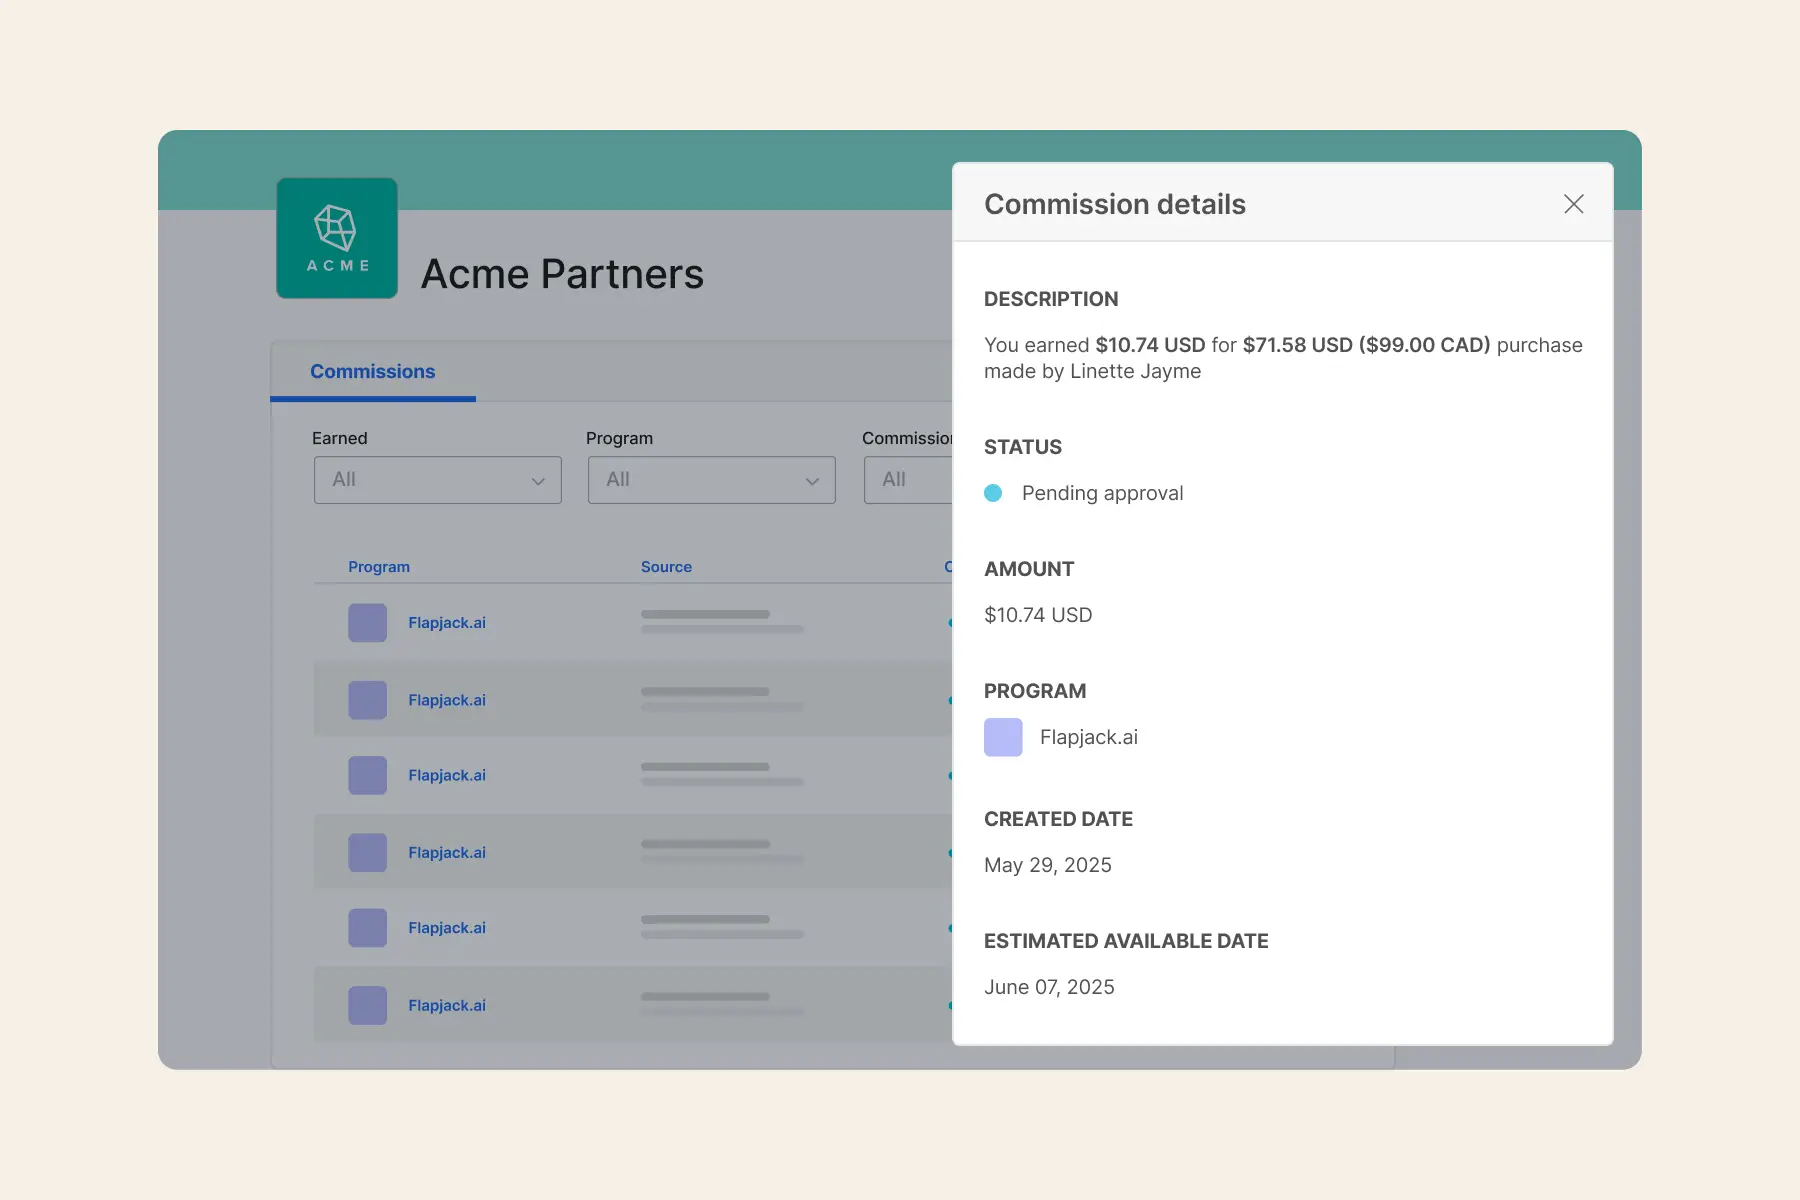Screen dimensions: 1800x1200
Task: Click the Flapjack.ai program name in details
Action: click(1089, 737)
